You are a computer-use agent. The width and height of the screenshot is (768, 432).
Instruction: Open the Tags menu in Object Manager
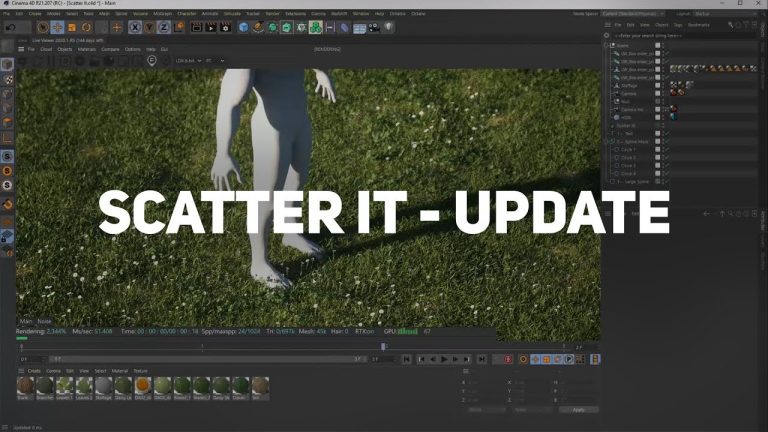pyautogui.click(x=677, y=24)
